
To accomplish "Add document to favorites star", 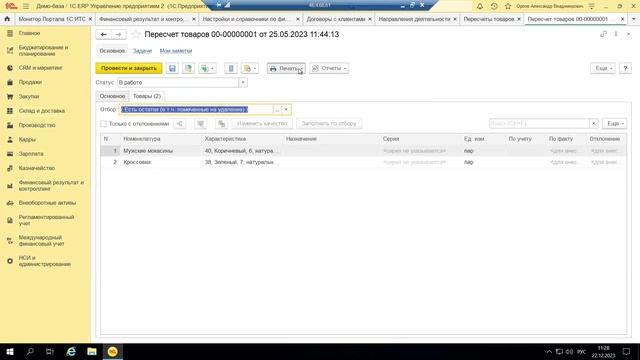I will click(x=136, y=35).
